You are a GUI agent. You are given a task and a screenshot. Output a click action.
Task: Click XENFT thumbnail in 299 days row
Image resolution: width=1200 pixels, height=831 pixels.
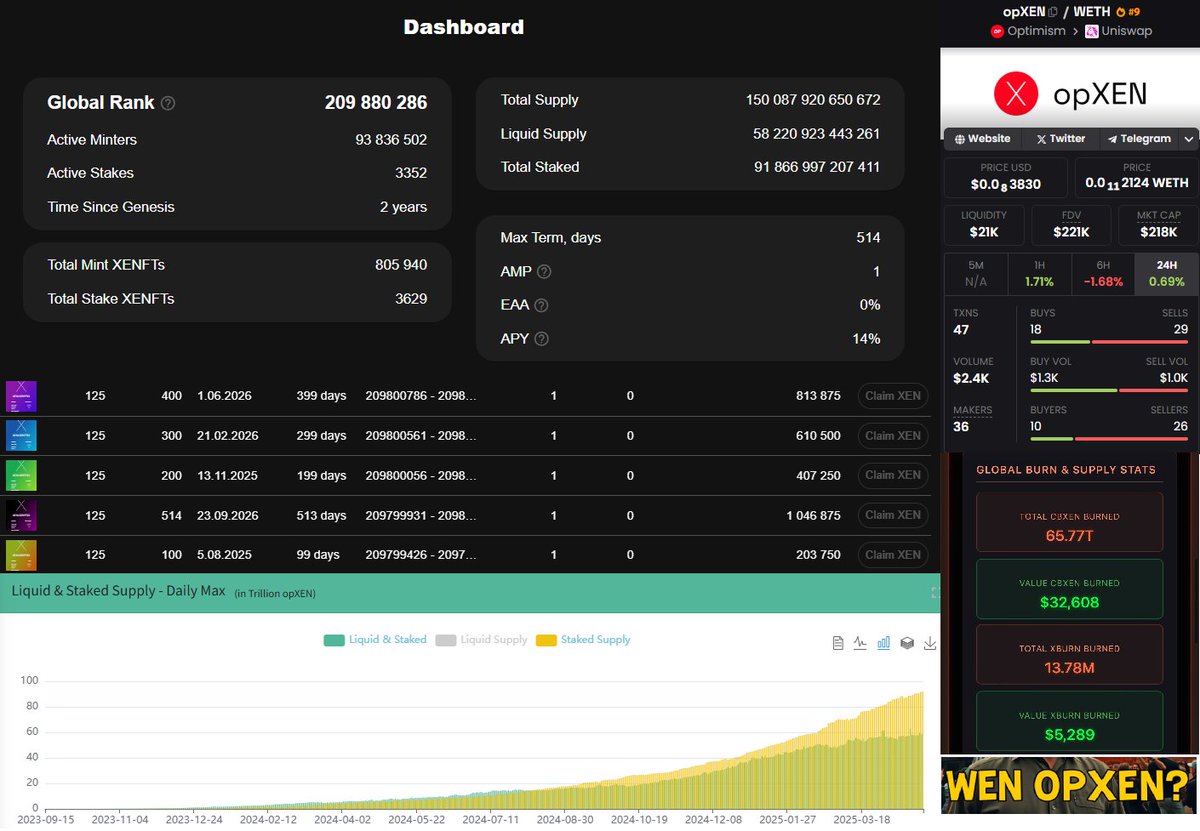click(x=22, y=435)
